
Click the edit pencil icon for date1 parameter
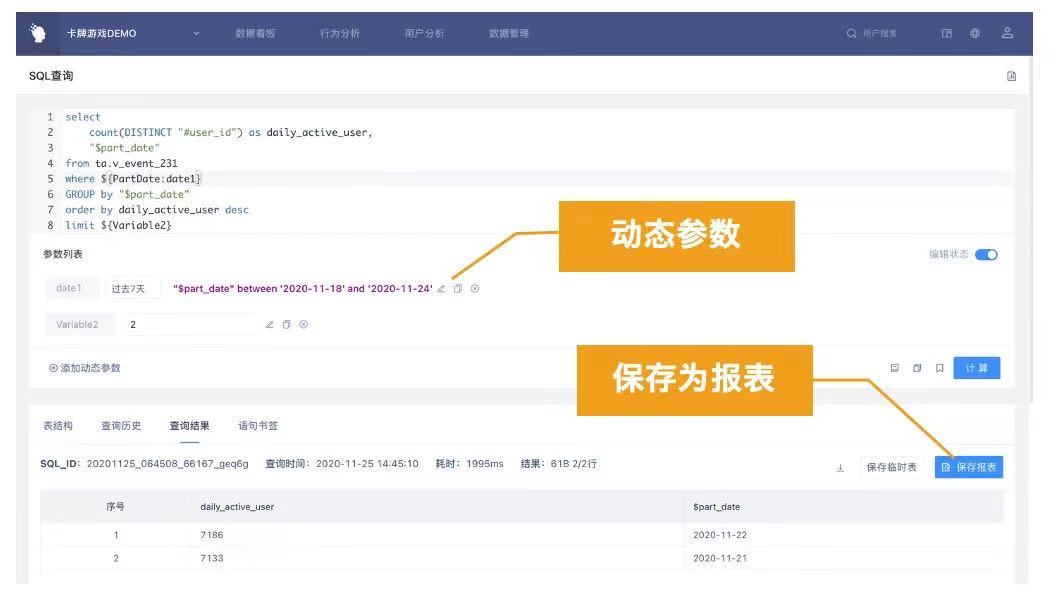[x=441, y=289]
